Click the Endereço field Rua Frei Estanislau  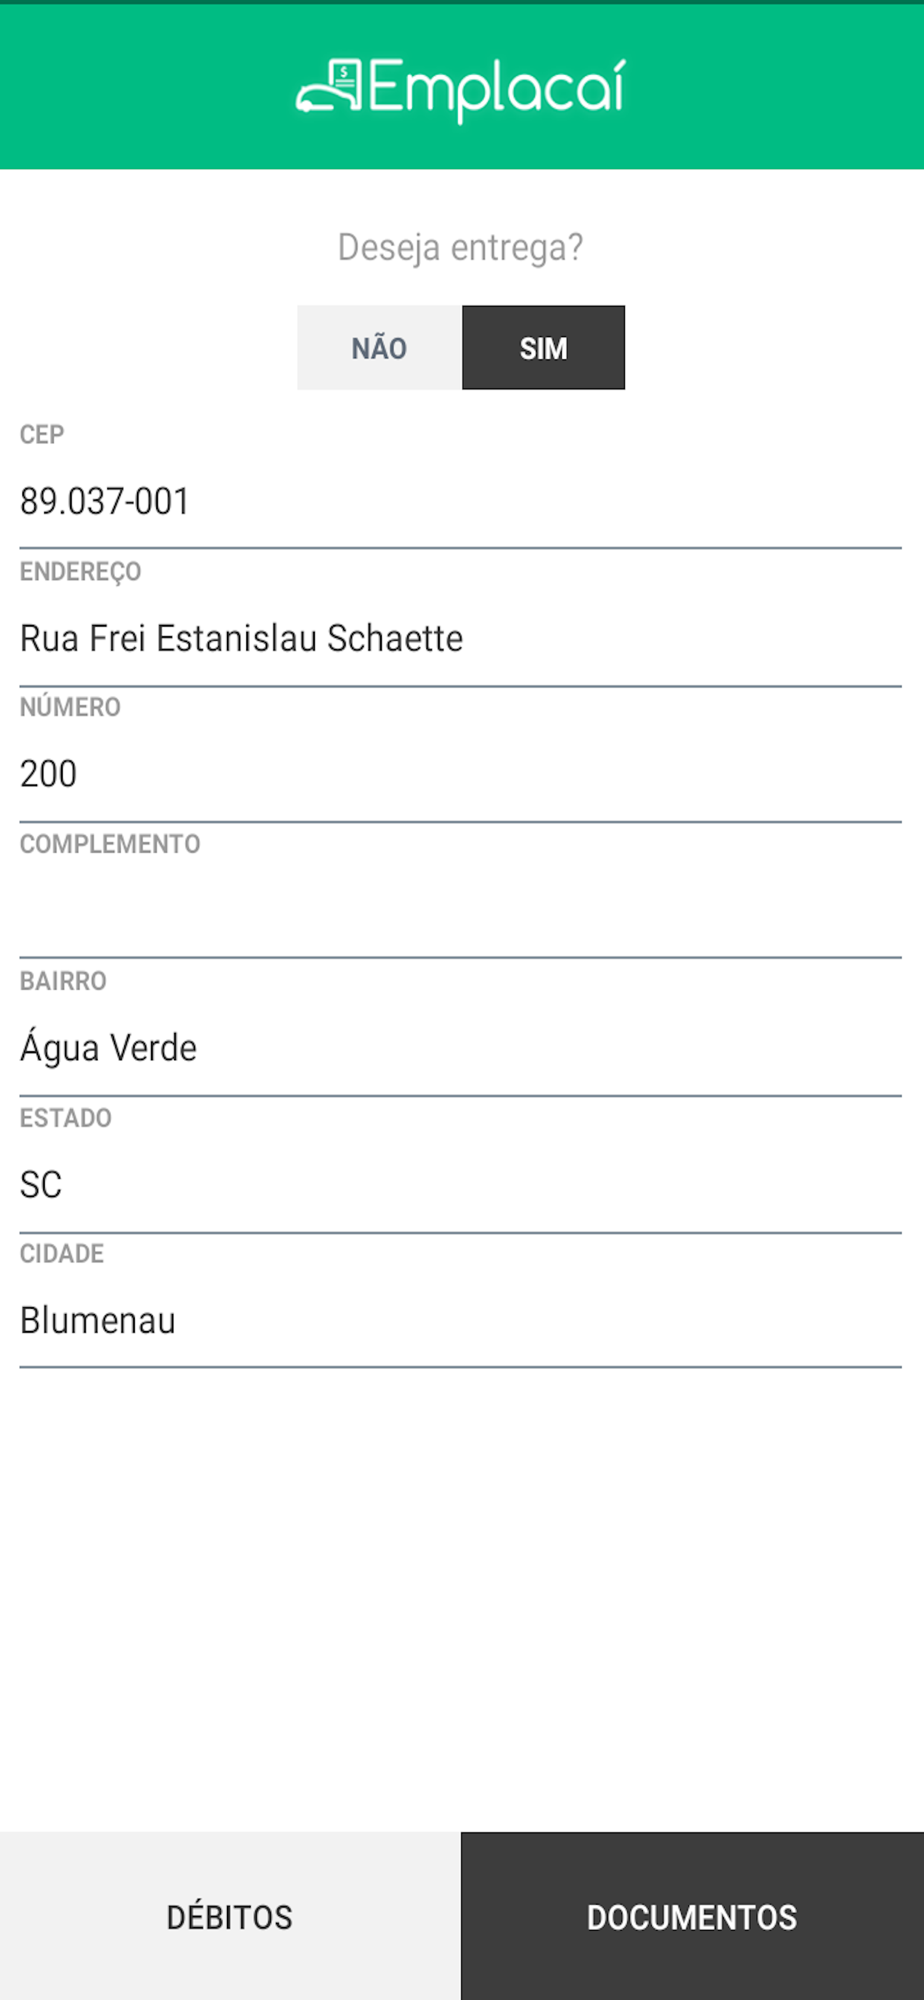coord(461,638)
